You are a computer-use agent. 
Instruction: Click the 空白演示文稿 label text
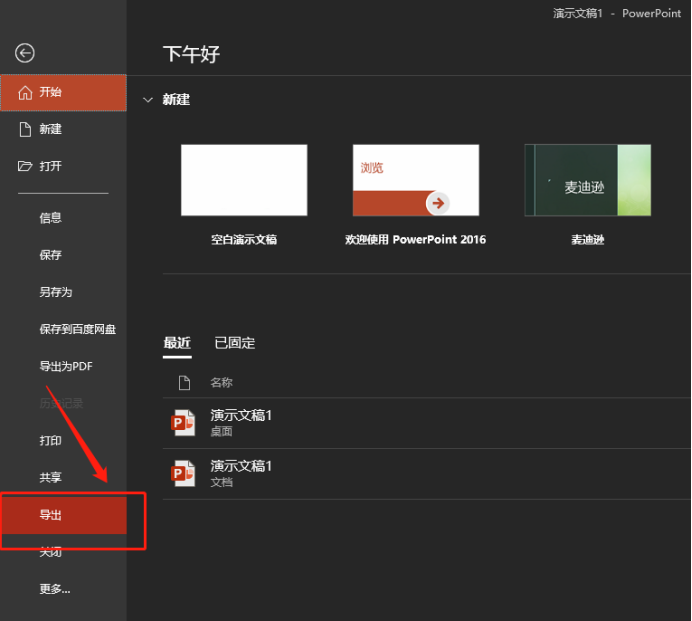[x=244, y=240]
